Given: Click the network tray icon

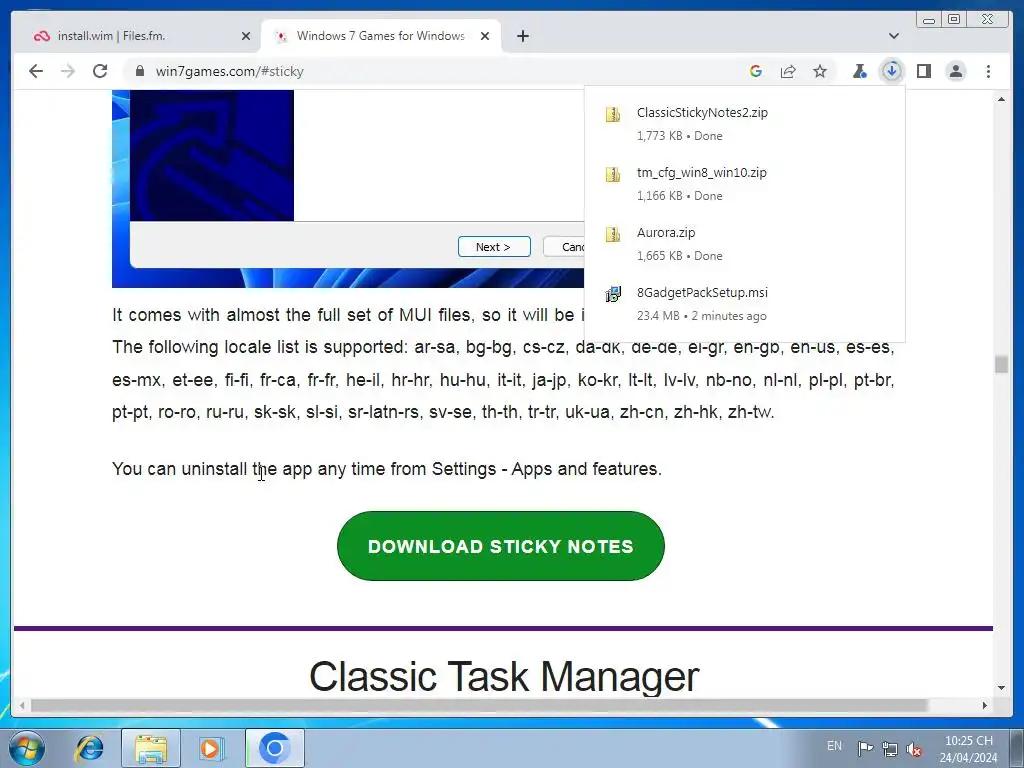Looking at the screenshot, I should tap(889, 748).
